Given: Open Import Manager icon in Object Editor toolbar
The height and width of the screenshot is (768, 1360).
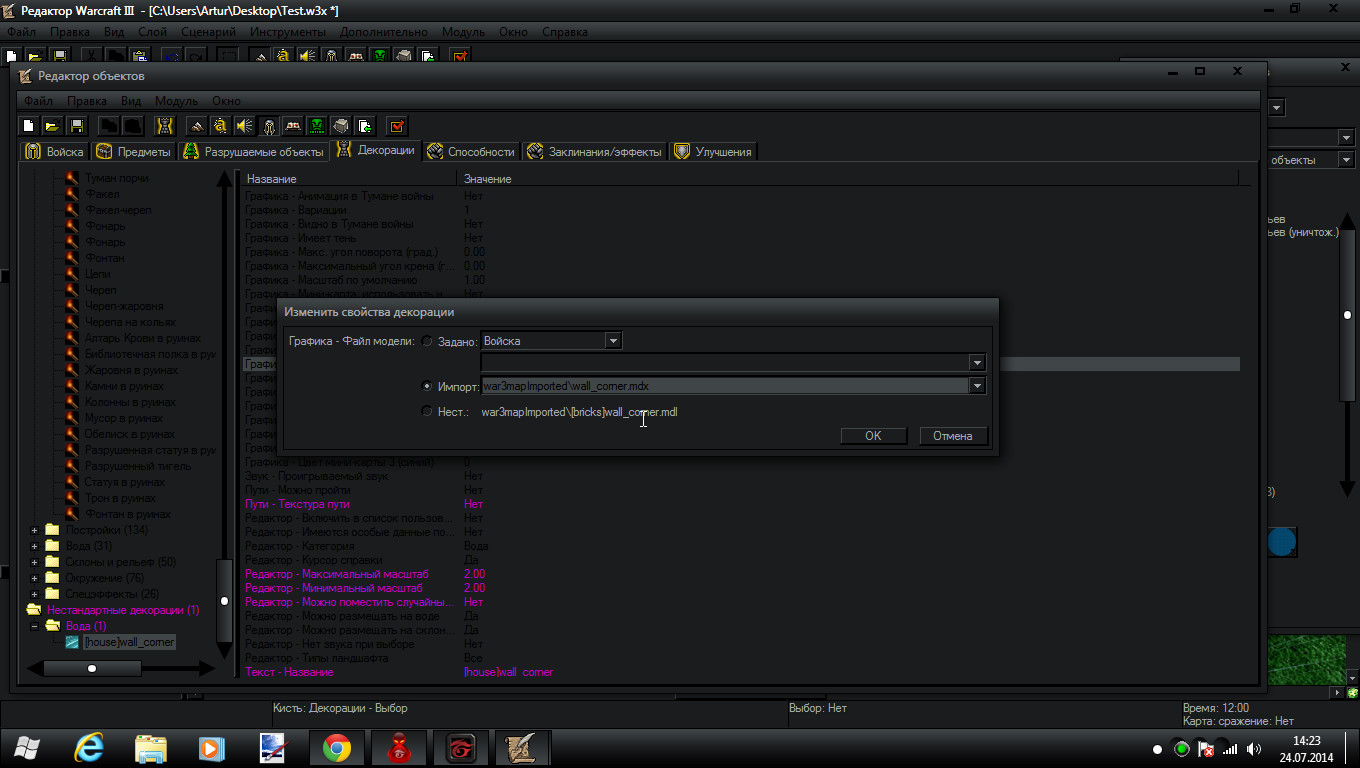Looking at the screenshot, I should coord(365,126).
